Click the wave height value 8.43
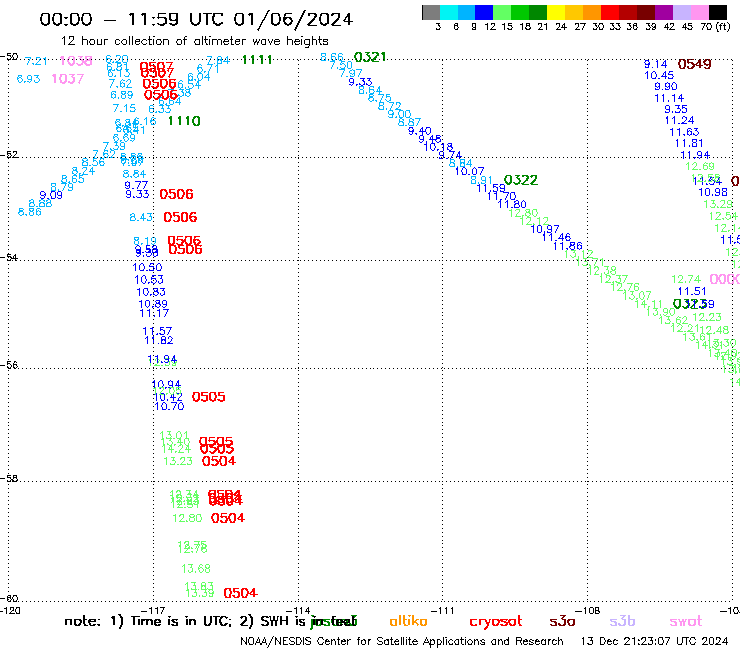Viewport: 740px width, 650px height. click(141, 217)
